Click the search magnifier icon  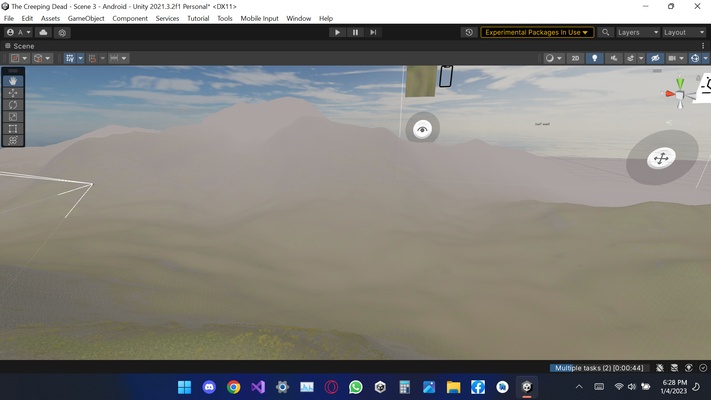605,32
